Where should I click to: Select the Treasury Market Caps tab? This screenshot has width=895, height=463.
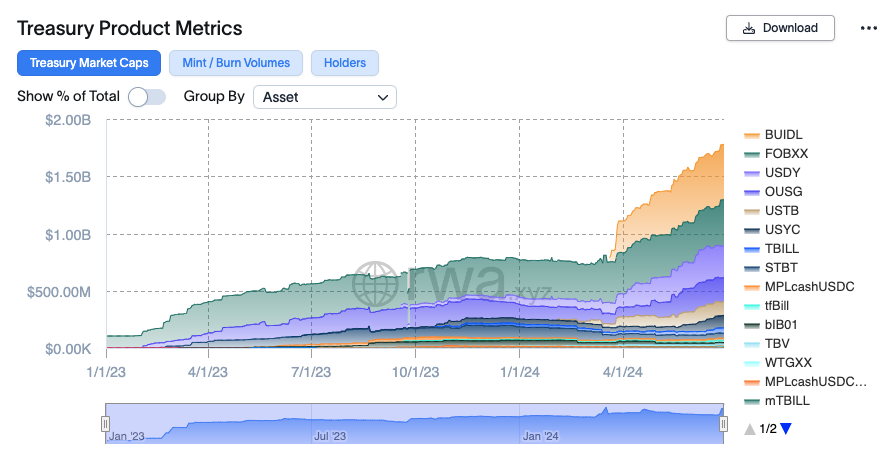pos(89,63)
